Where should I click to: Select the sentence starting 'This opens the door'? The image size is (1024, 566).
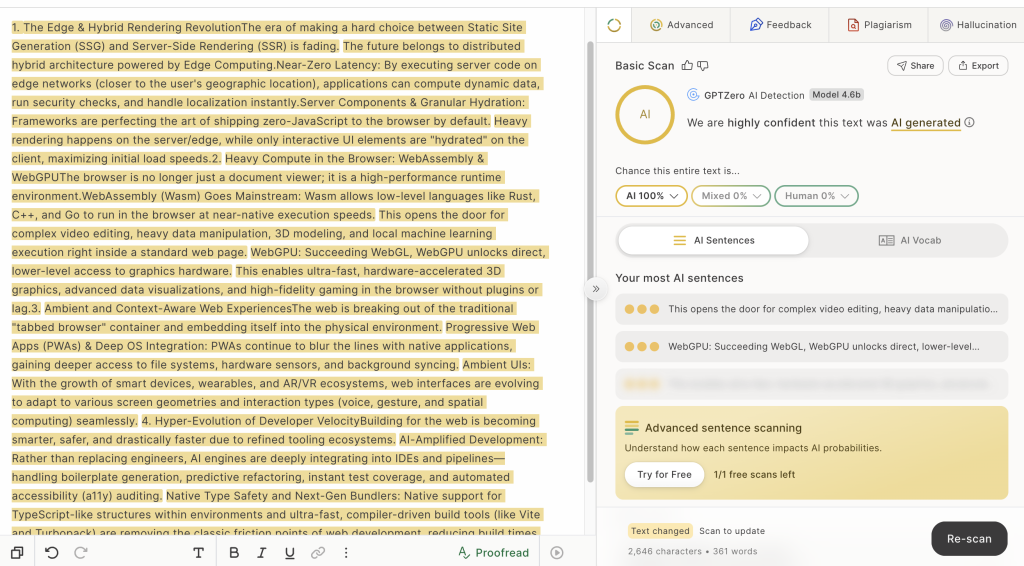pyautogui.click(x=812, y=309)
